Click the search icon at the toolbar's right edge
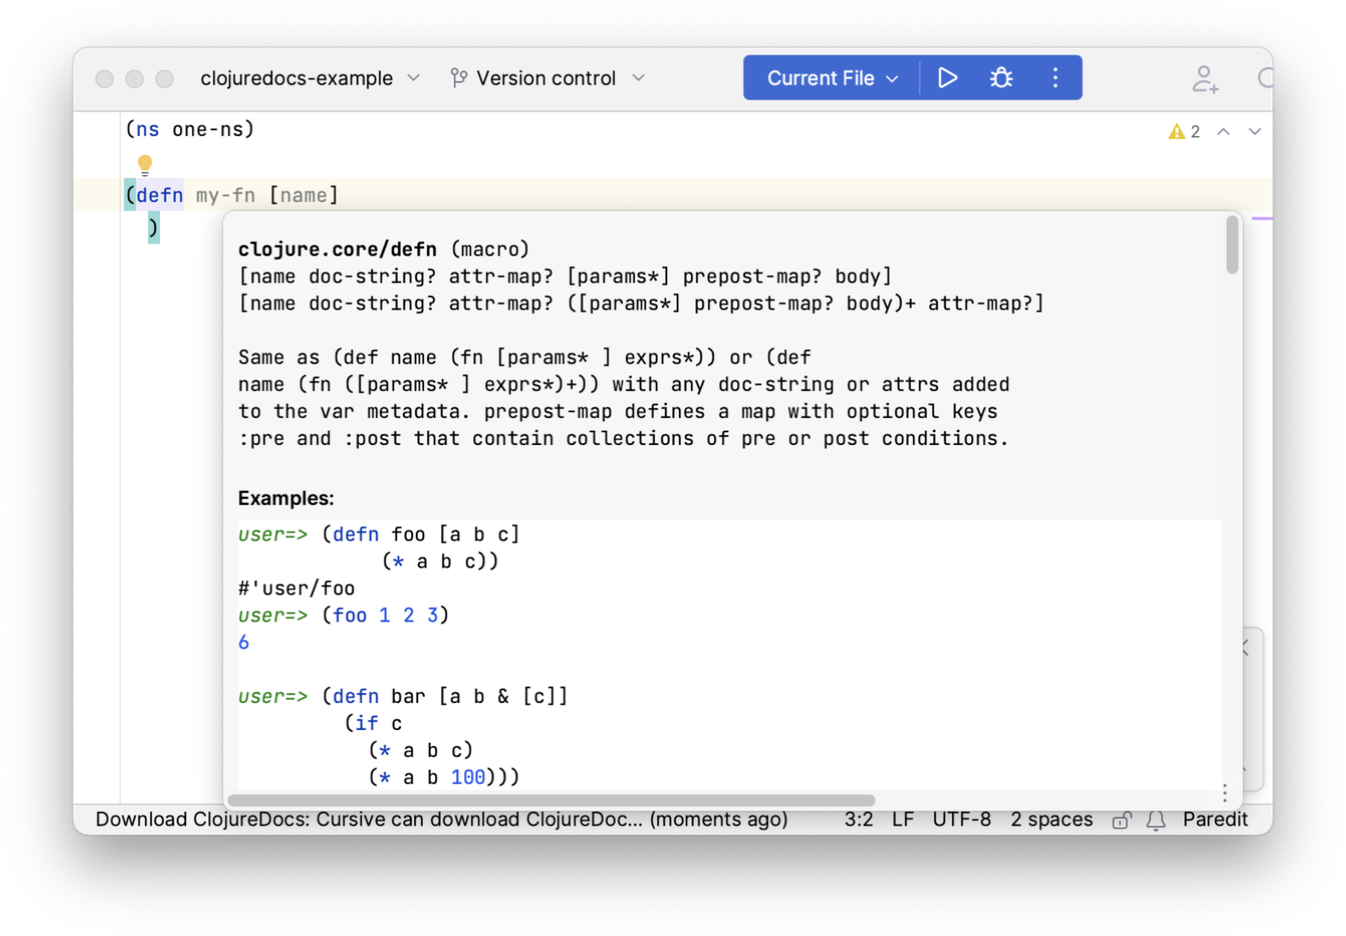This screenshot has width=1346, height=936. [1265, 78]
